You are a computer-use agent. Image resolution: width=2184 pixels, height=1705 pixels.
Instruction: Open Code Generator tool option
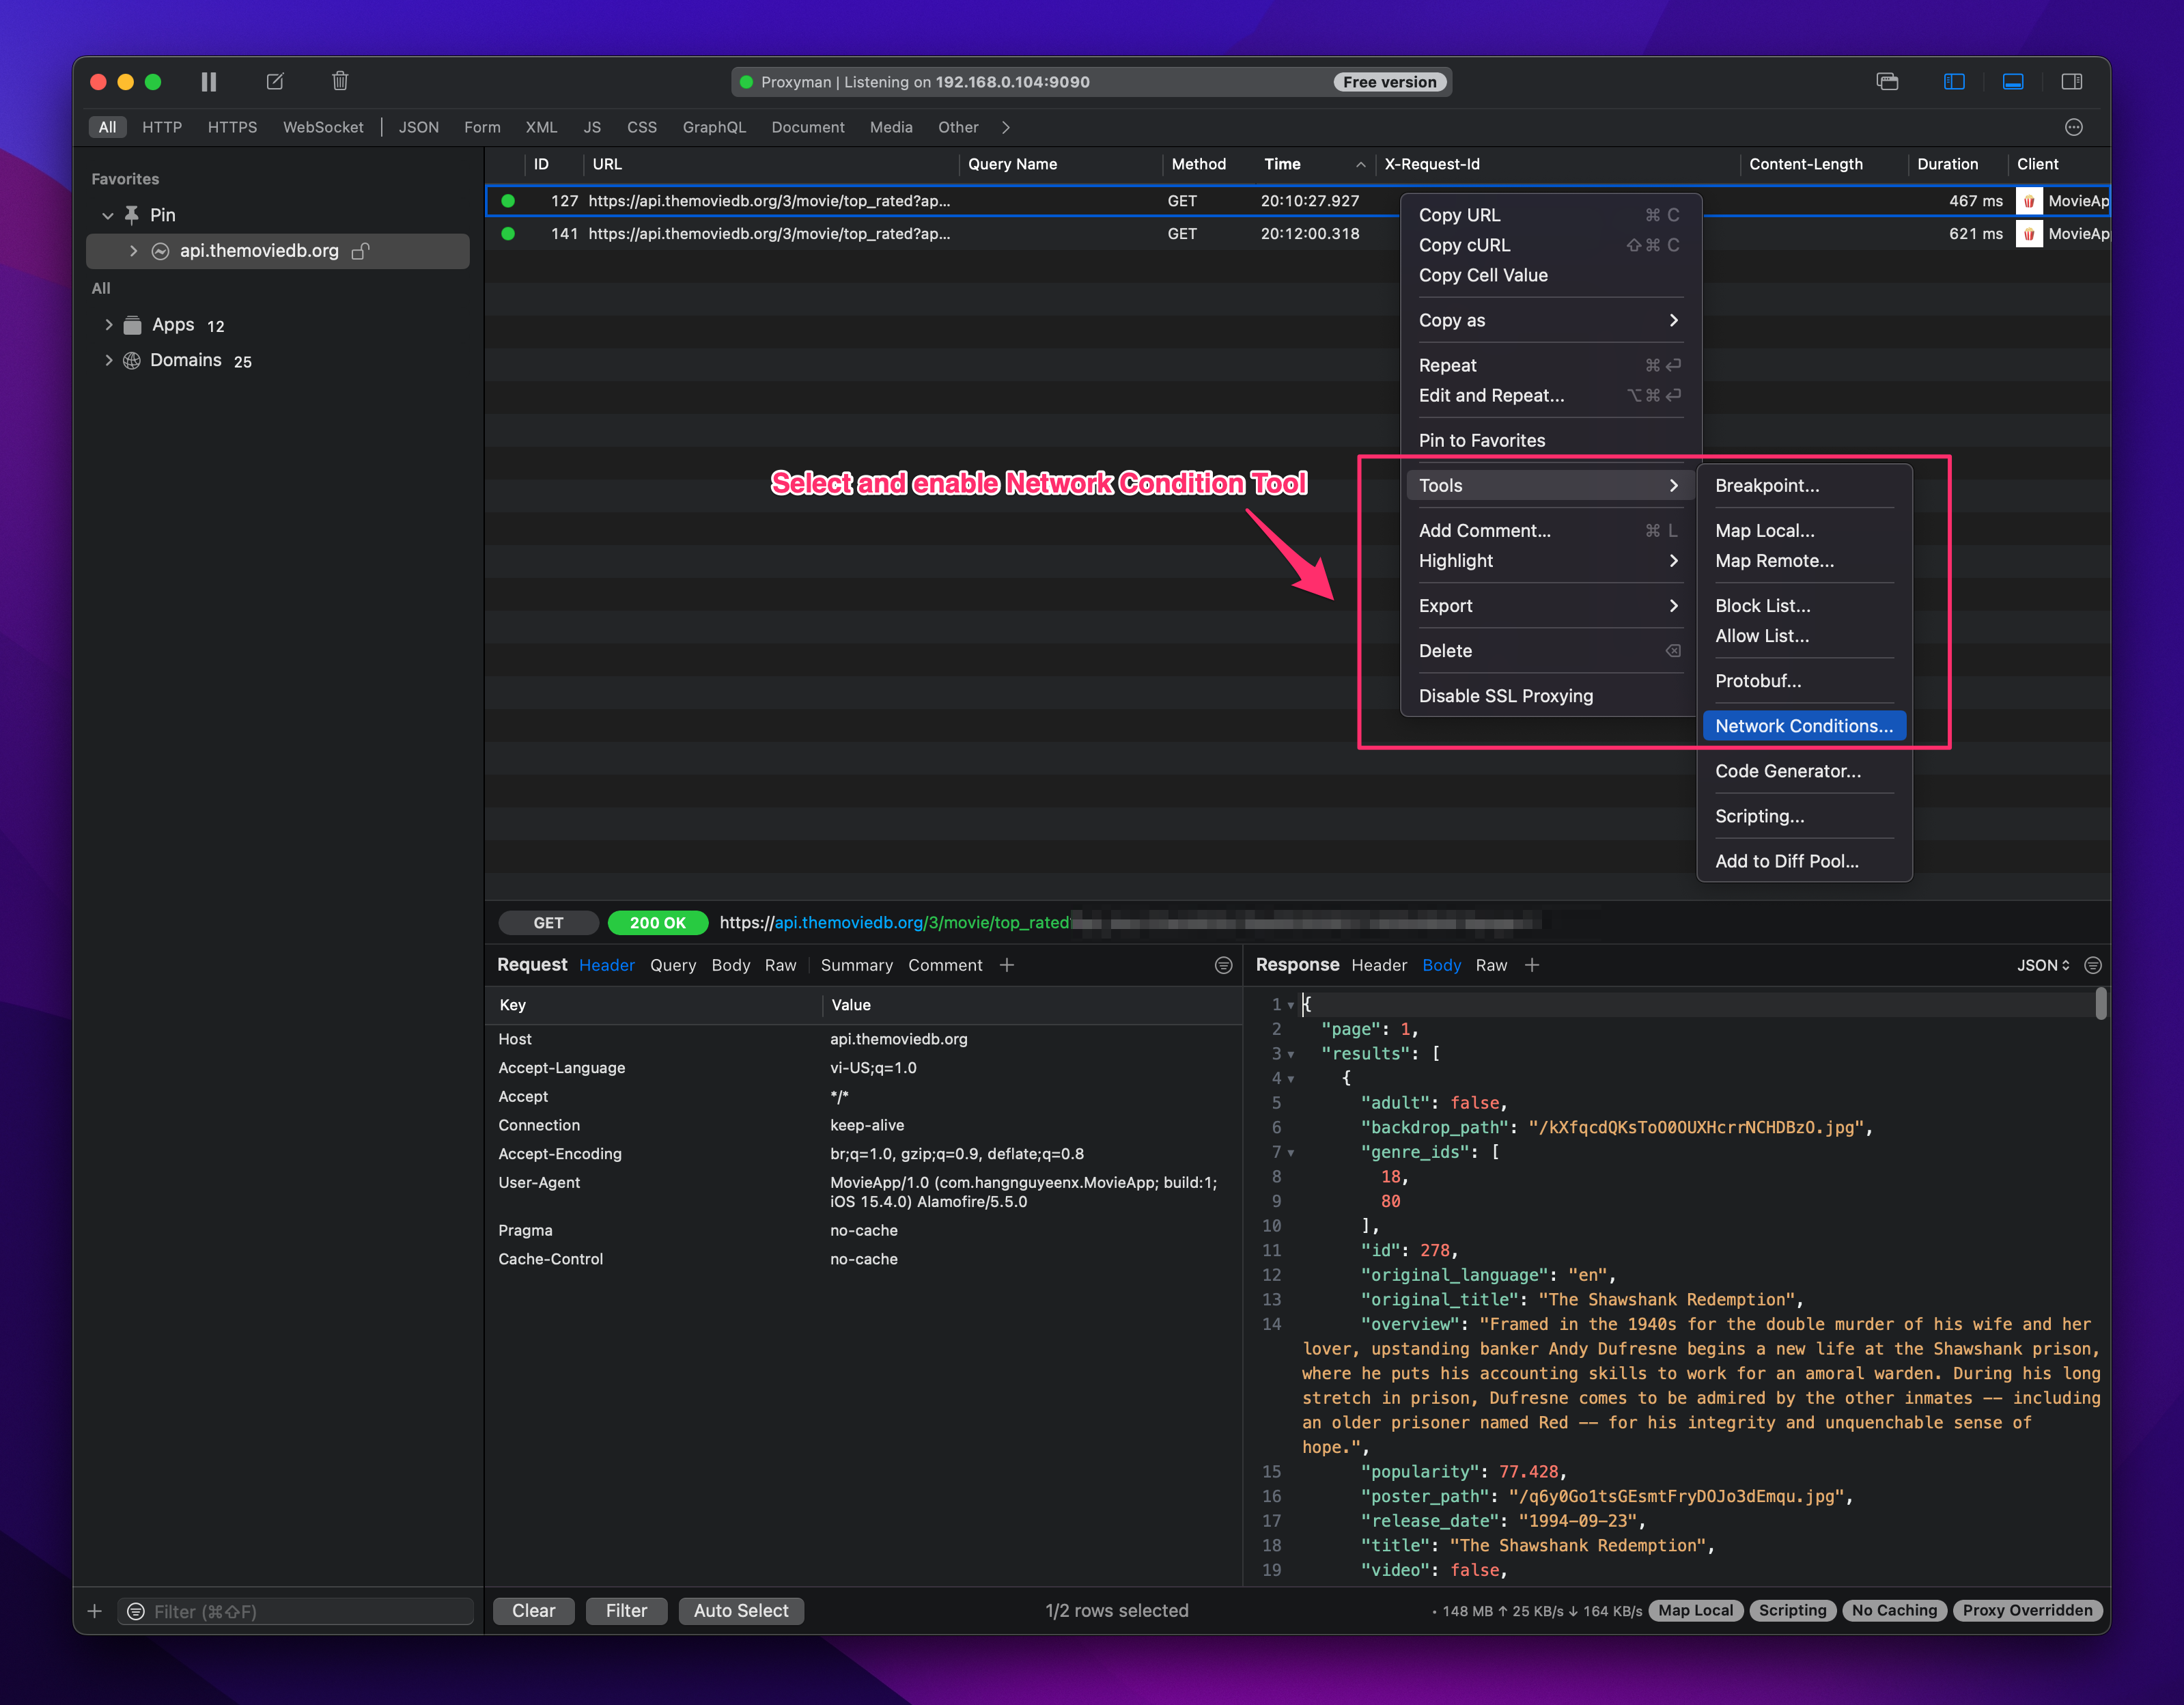(x=1787, y=769)
